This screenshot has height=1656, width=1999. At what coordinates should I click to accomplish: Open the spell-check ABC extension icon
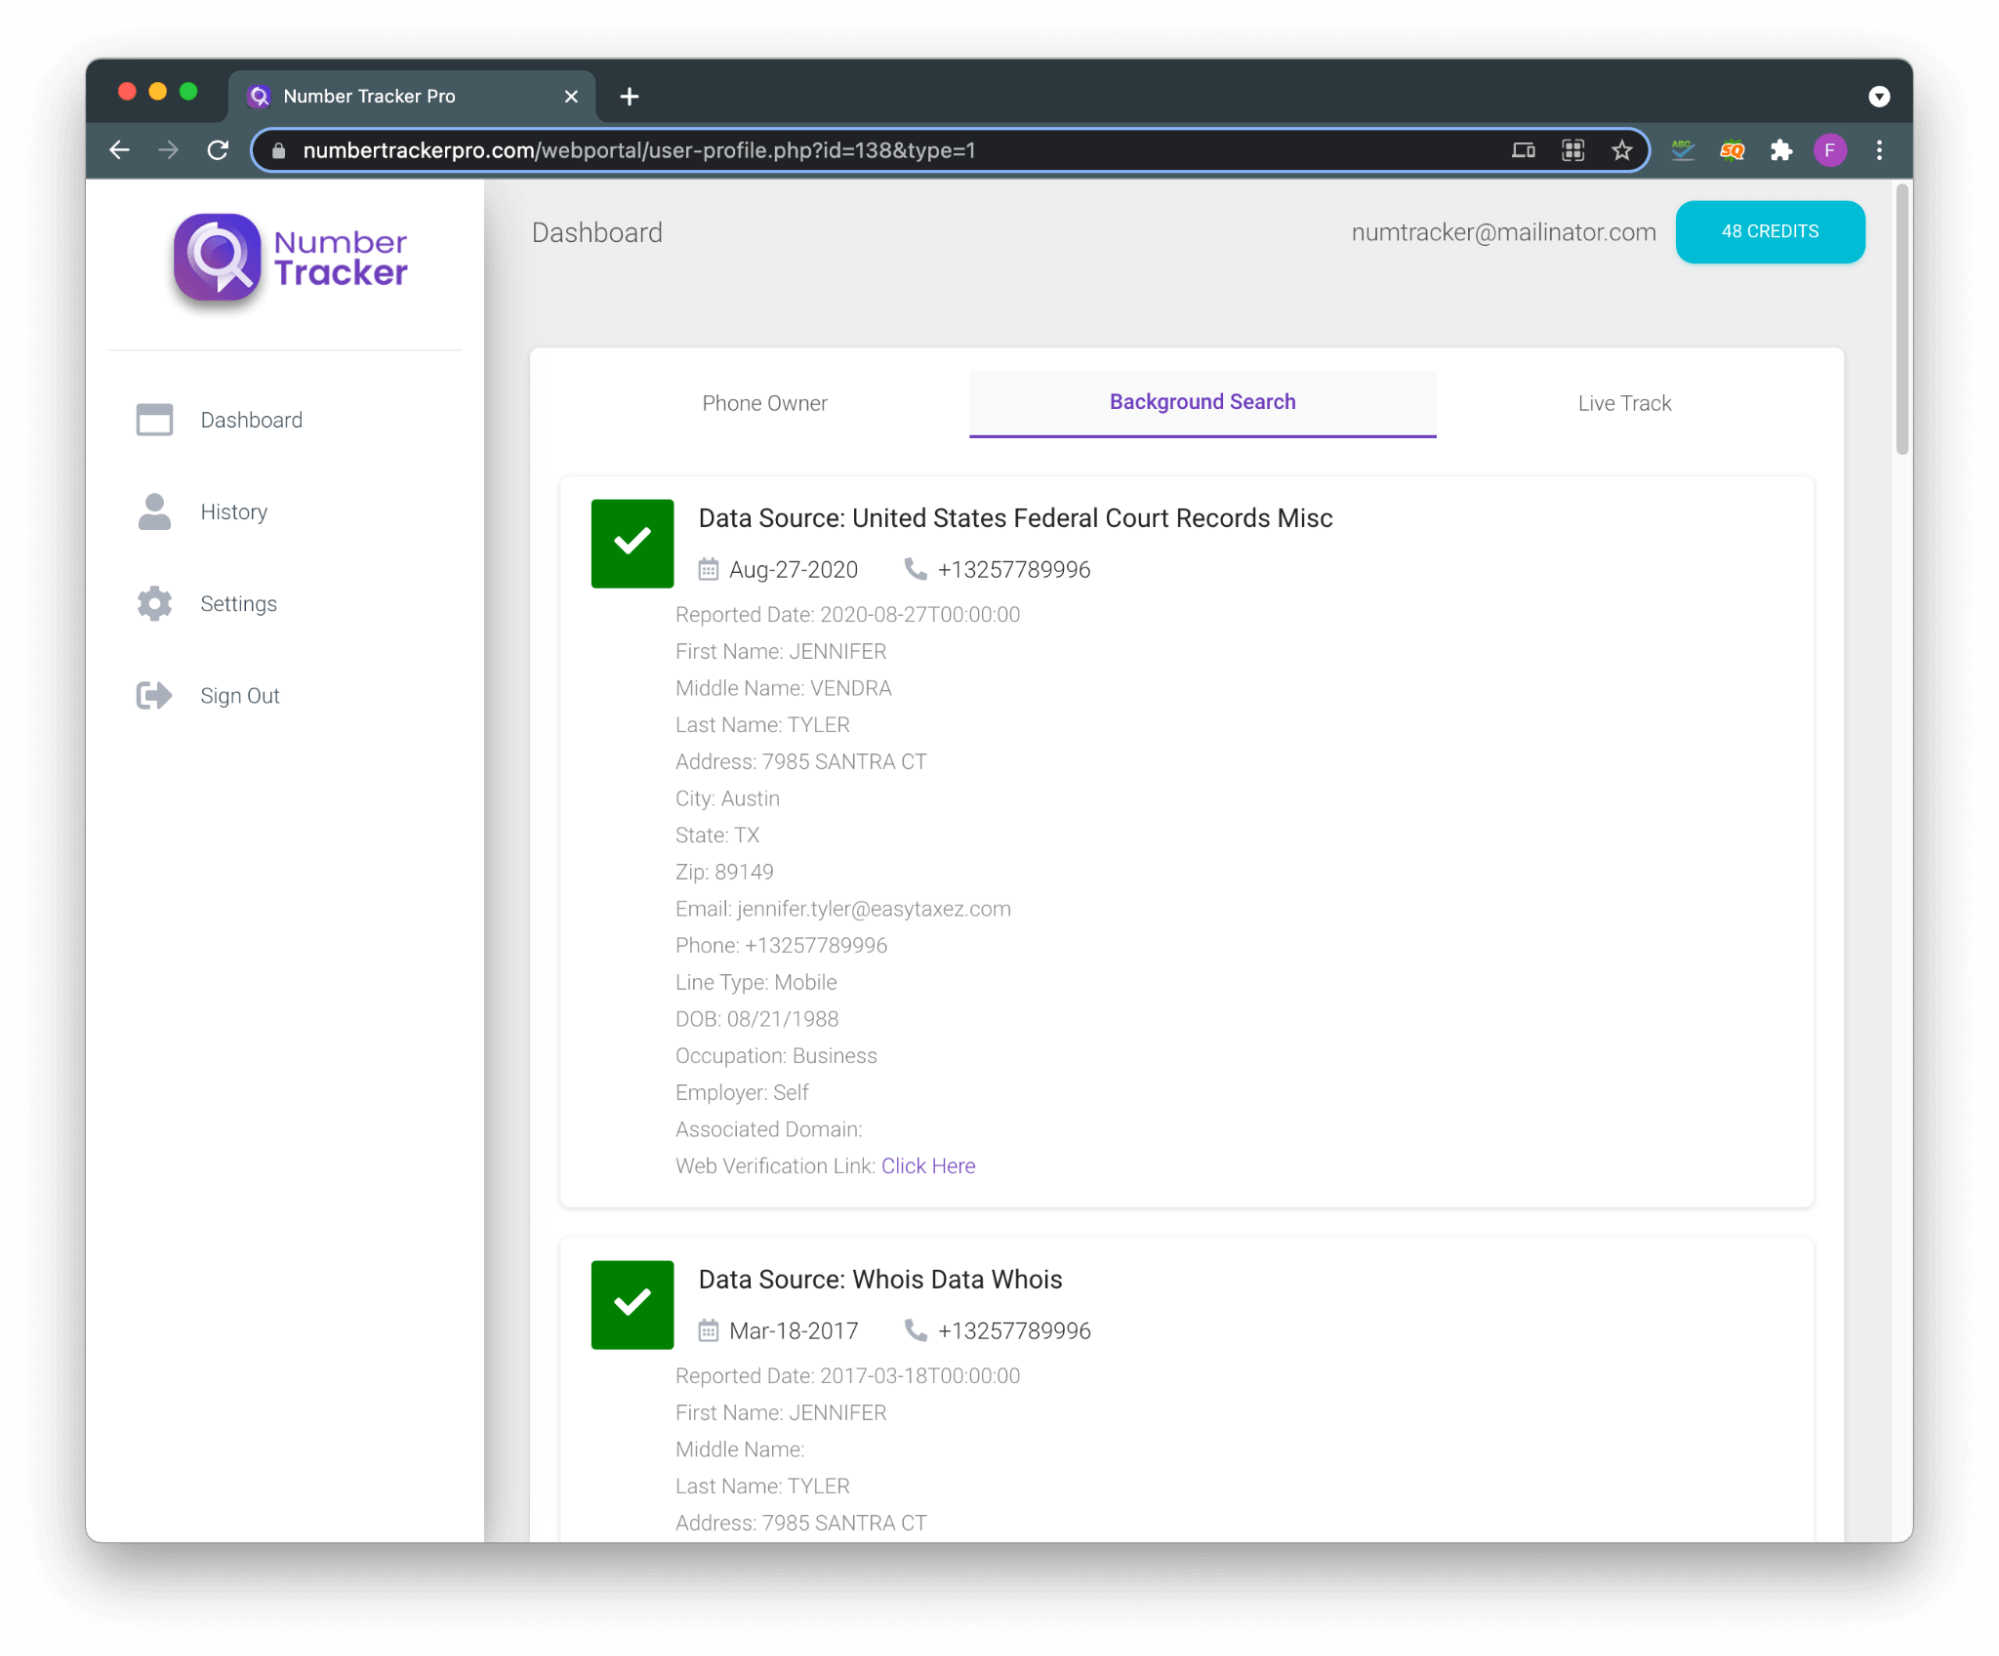(1682, 150)
